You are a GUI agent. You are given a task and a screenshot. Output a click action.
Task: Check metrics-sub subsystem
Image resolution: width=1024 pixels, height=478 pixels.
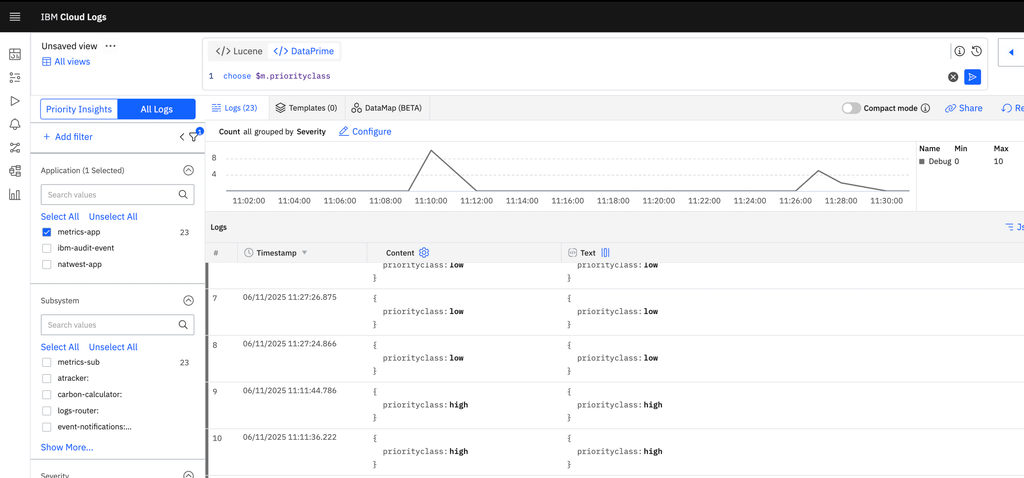click(x=46, y=362)
